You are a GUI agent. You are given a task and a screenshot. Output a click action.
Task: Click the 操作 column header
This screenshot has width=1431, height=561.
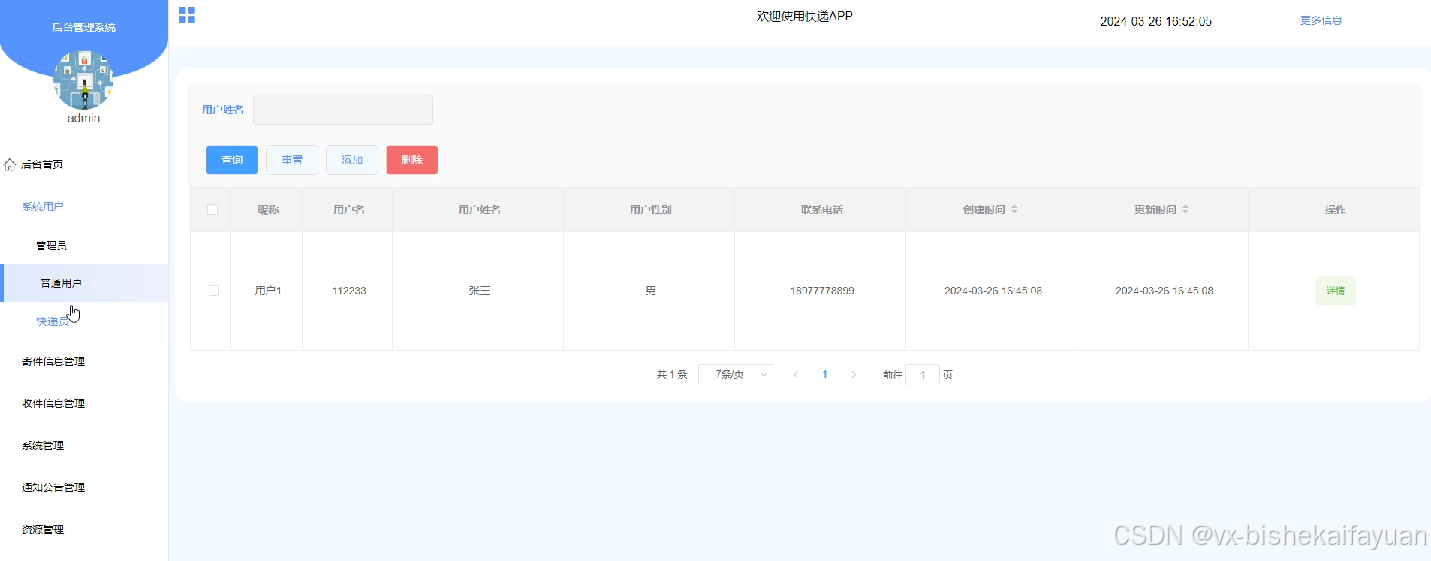[1335, 210]
